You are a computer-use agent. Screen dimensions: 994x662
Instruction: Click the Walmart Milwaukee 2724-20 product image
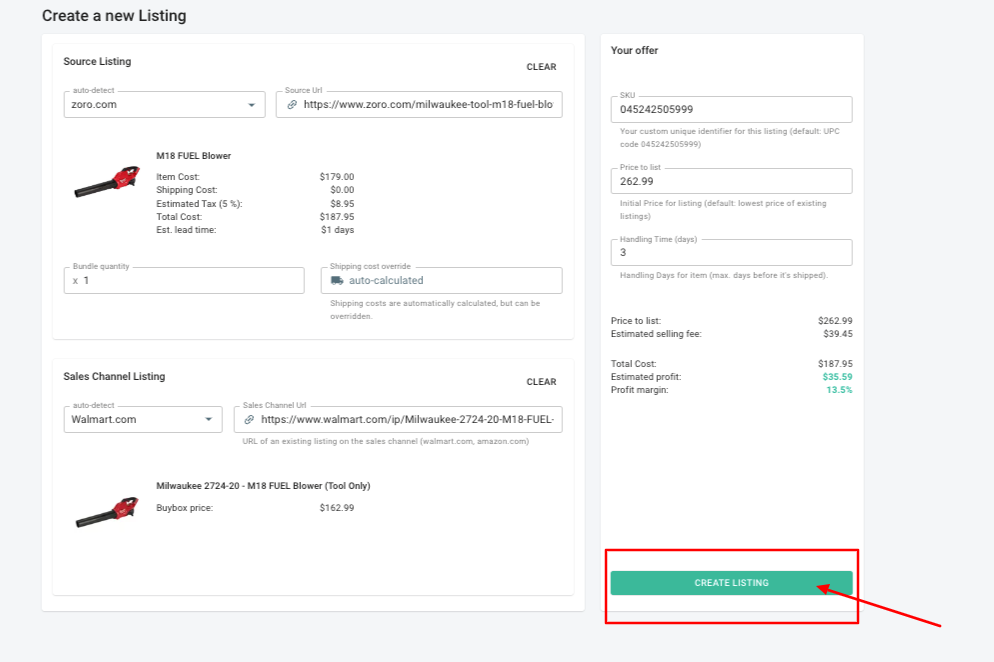[x=106, y=511]
